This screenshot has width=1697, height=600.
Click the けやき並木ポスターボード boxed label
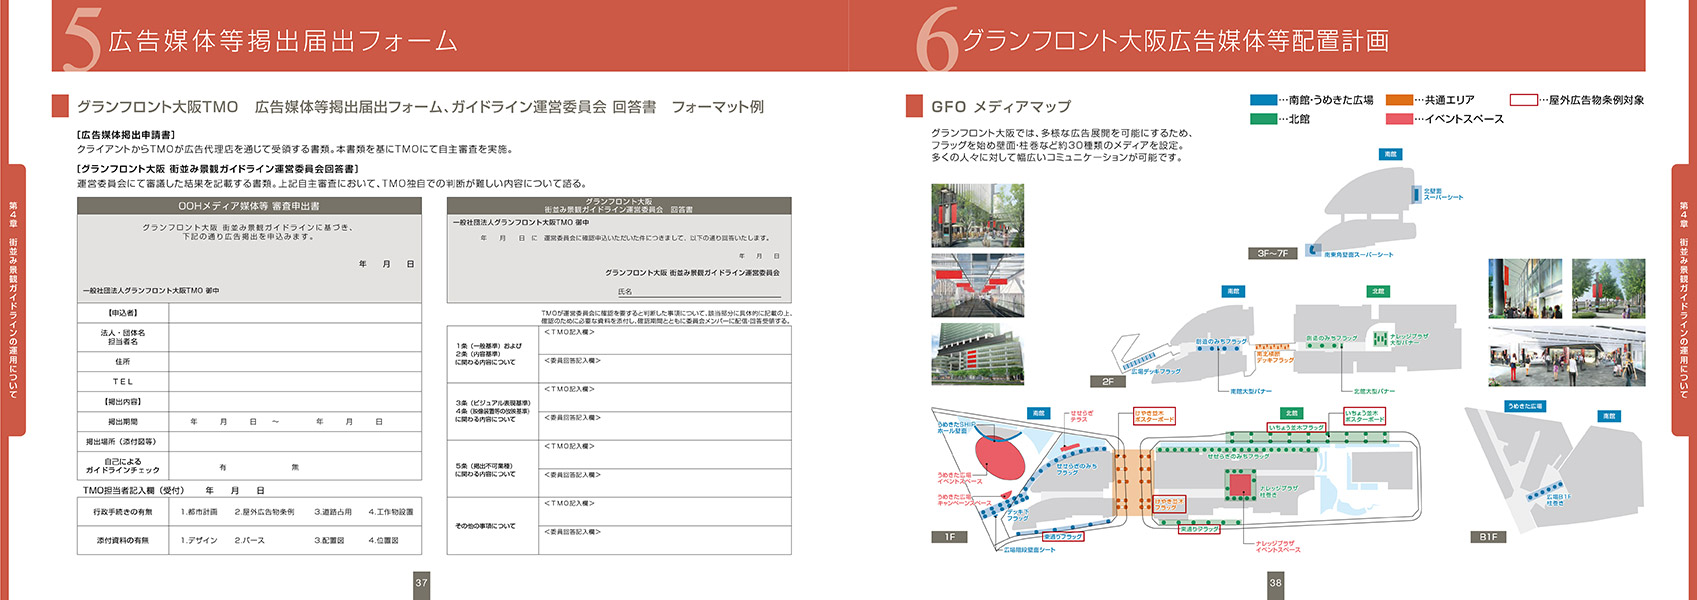coord(1154,416)
